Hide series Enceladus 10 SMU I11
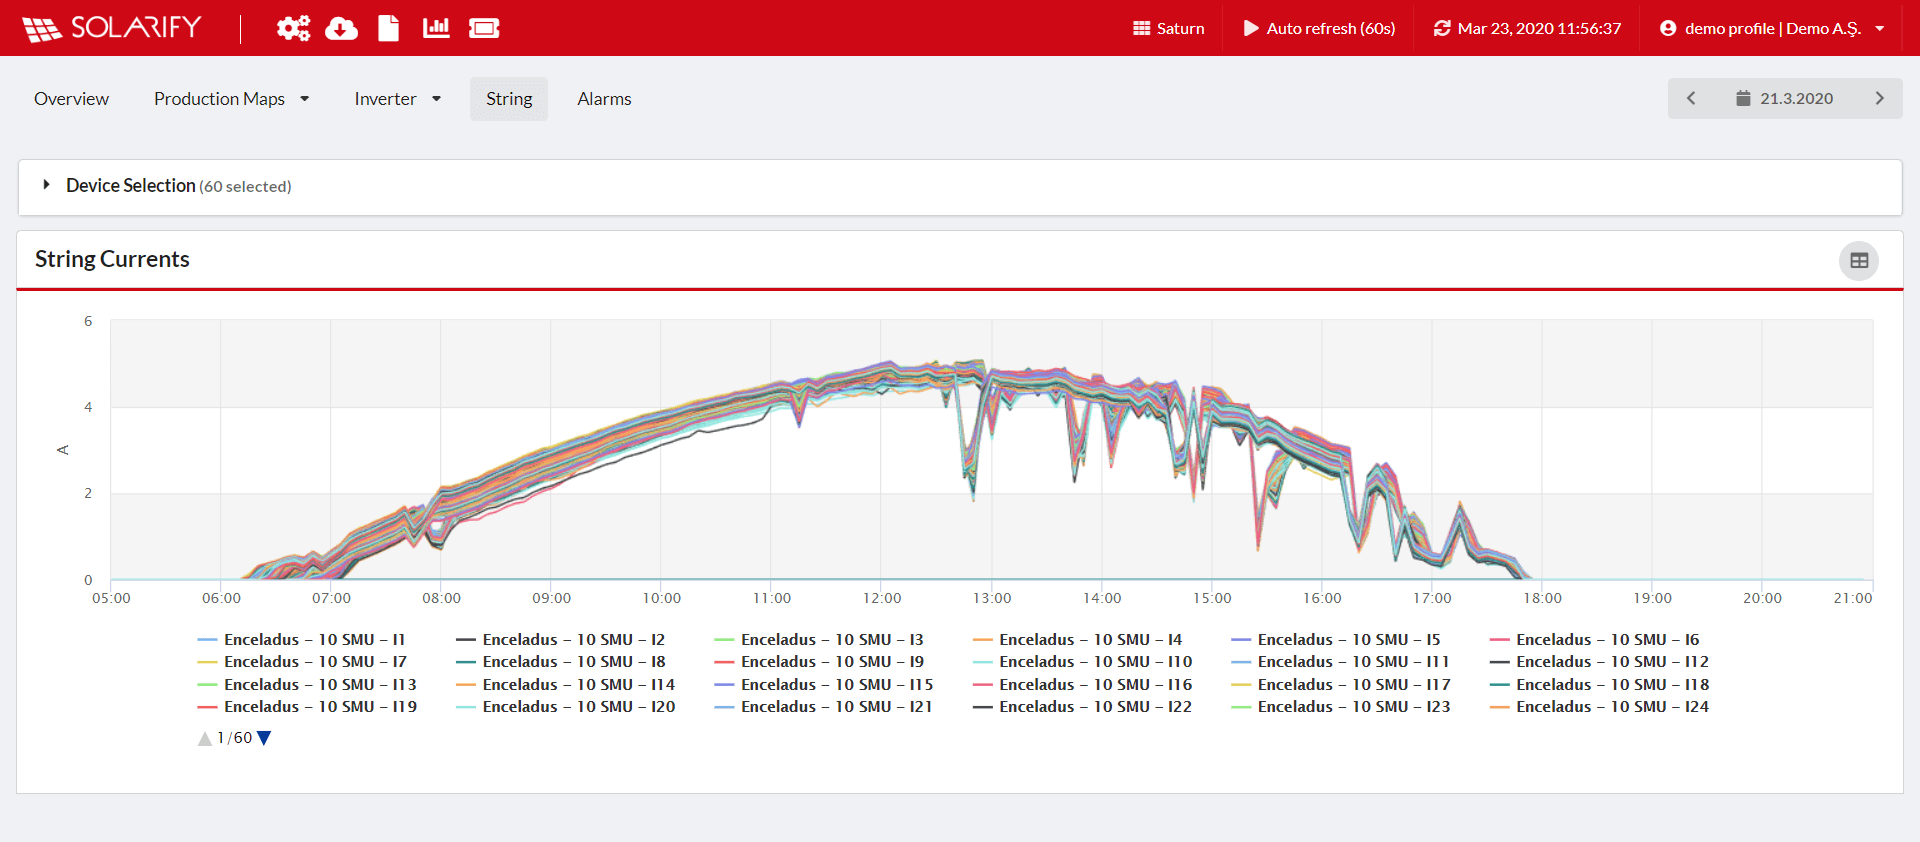Viewport: 1920px width, 842px height. coord(1340,662)
